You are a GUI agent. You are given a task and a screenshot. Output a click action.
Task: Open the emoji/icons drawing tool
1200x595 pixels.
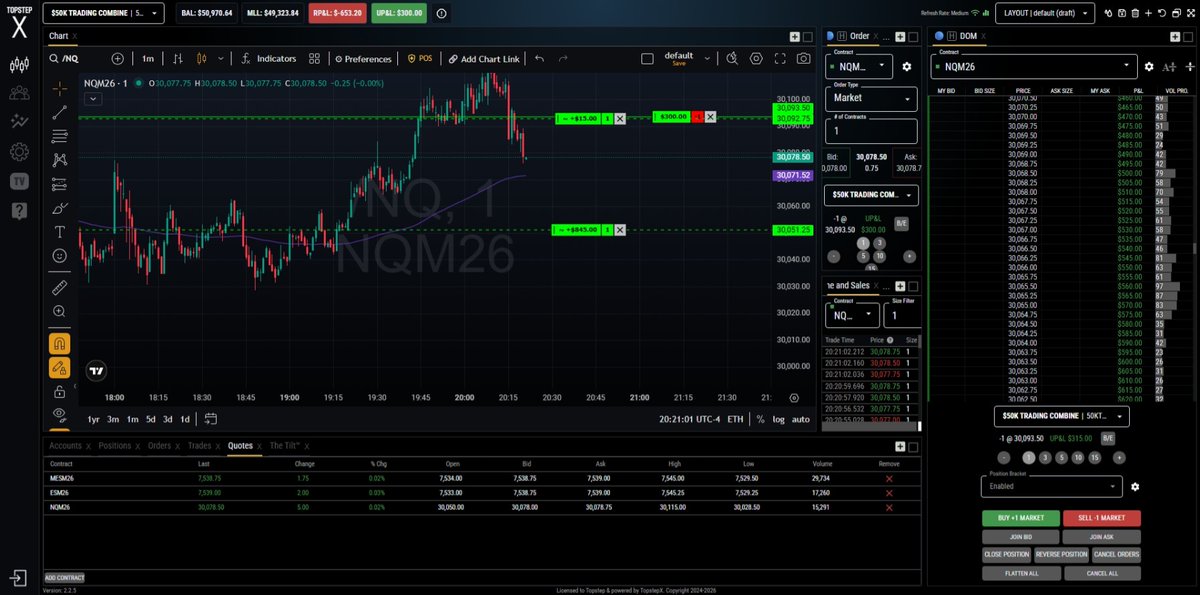60,256
